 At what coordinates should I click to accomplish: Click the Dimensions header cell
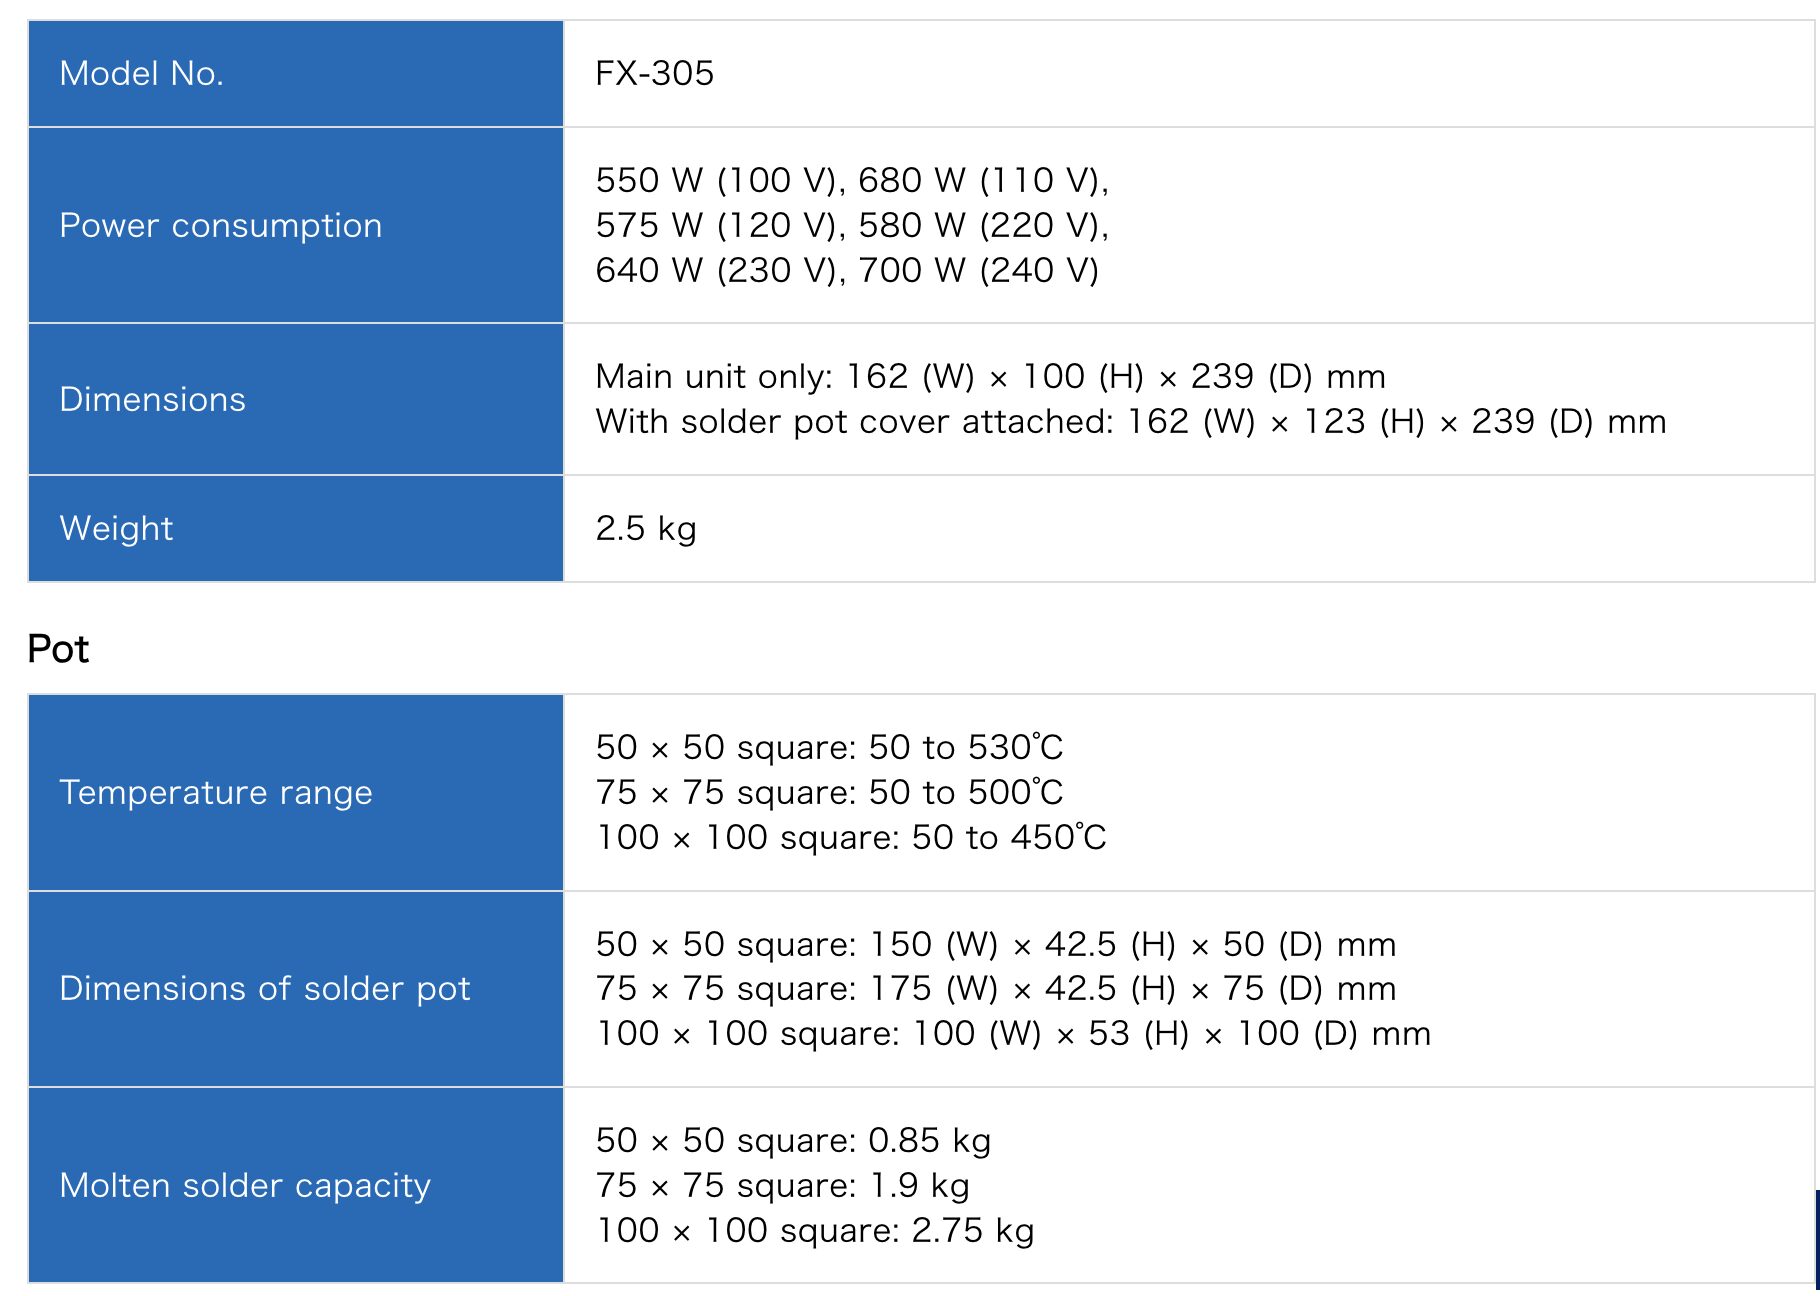coord(296,399)
